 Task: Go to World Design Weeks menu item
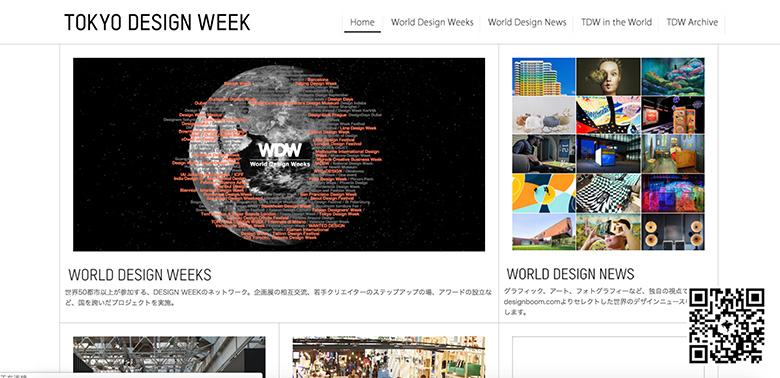[432, 22]
